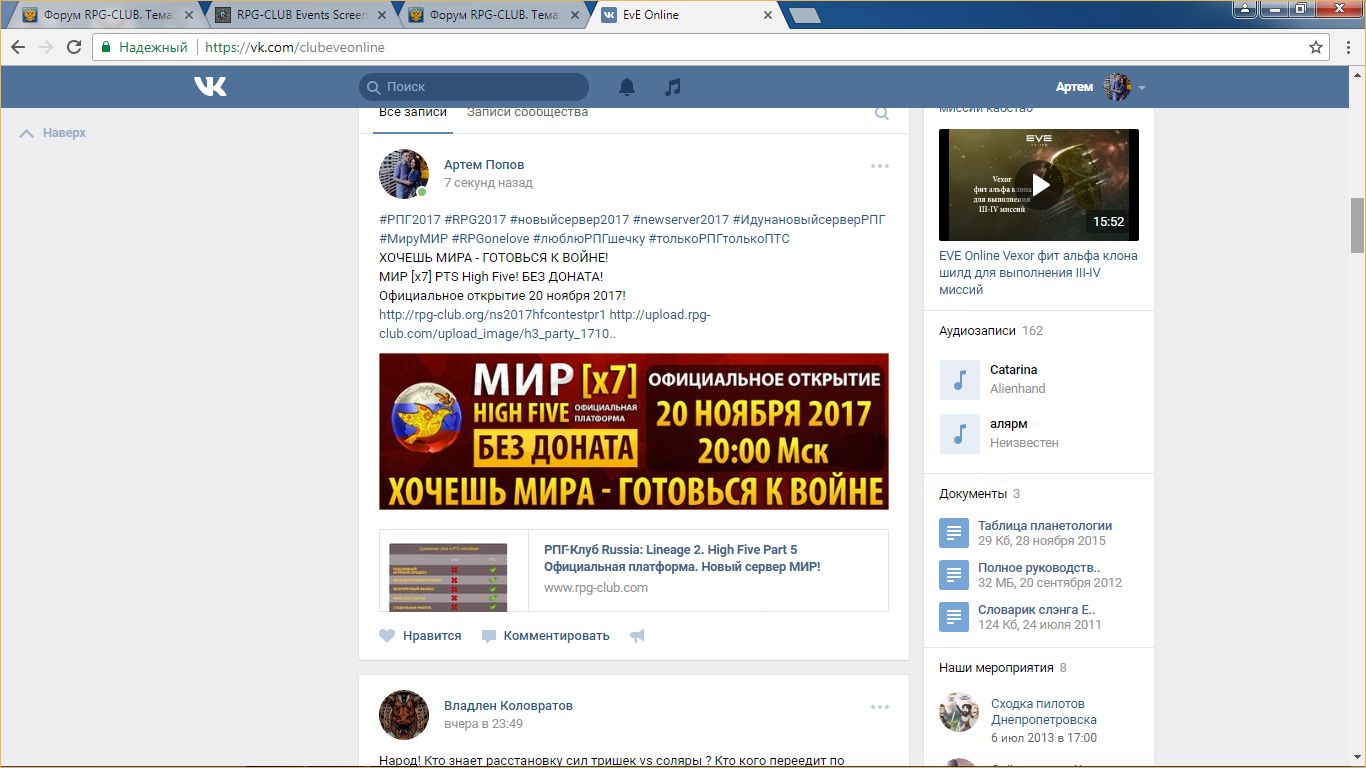Switch to the Записи сообщества tab
Screen dimensions: 1366x768
pyautogui.click(x=527, y=112)
